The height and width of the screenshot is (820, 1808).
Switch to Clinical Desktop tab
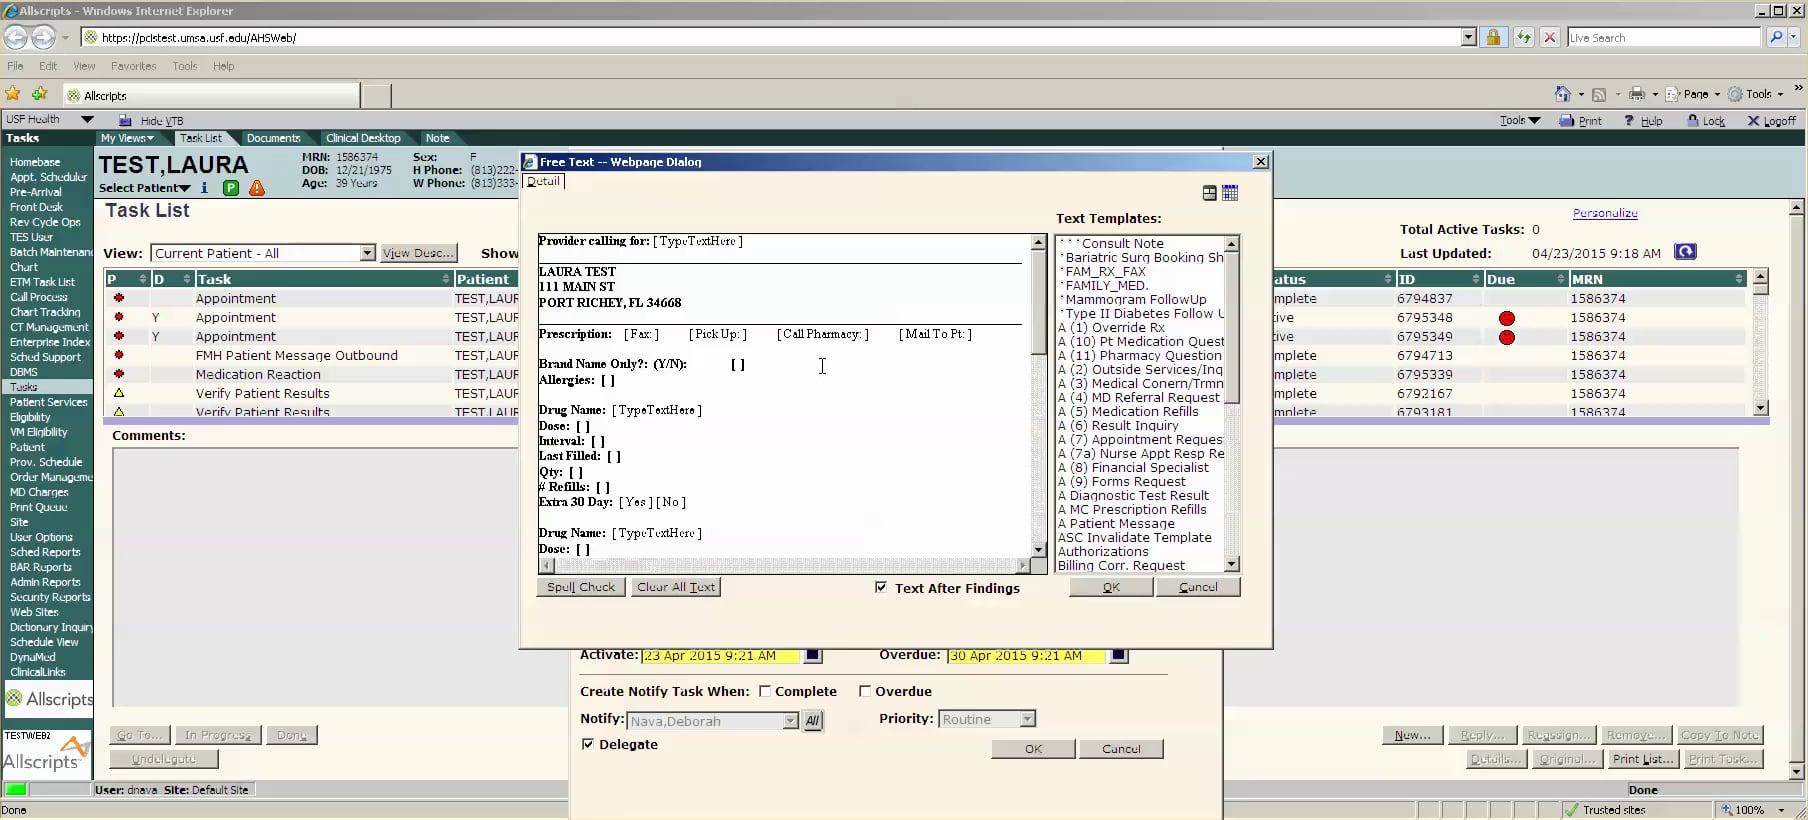(x=363, y=138)
